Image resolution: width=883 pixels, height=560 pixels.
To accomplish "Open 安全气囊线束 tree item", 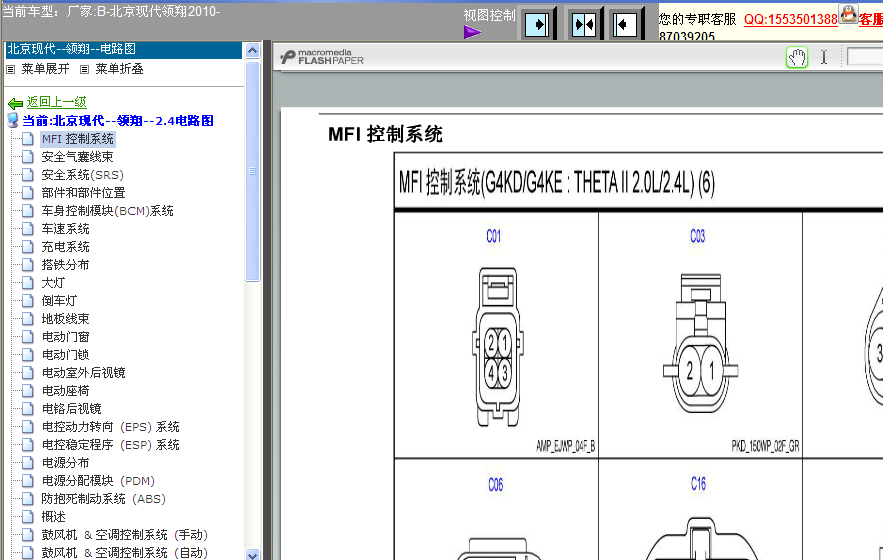I will [x=77, y=157].
